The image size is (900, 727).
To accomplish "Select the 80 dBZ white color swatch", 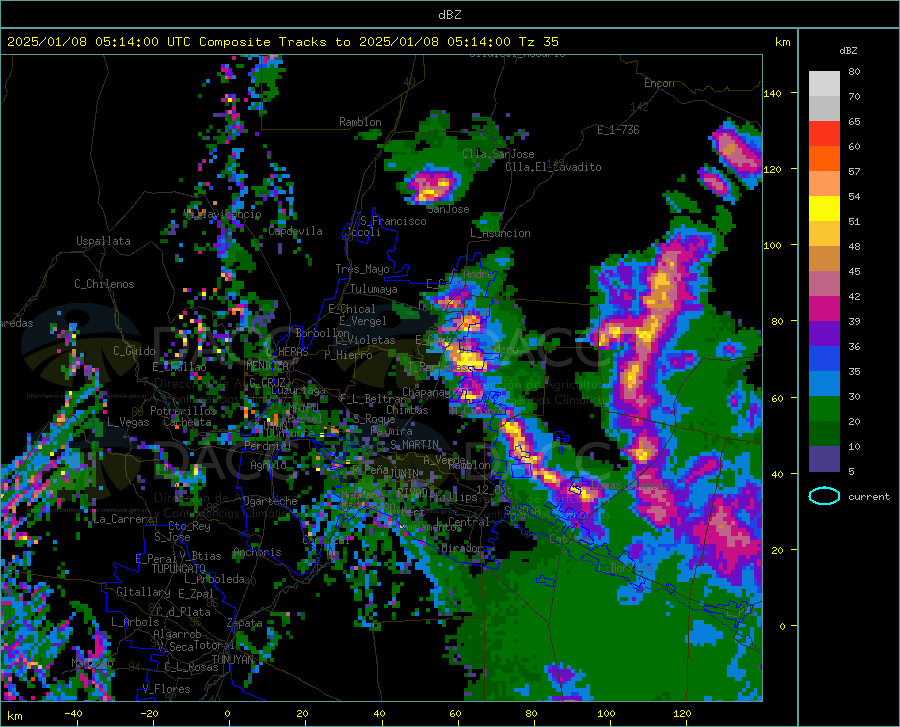I will 824,83.
